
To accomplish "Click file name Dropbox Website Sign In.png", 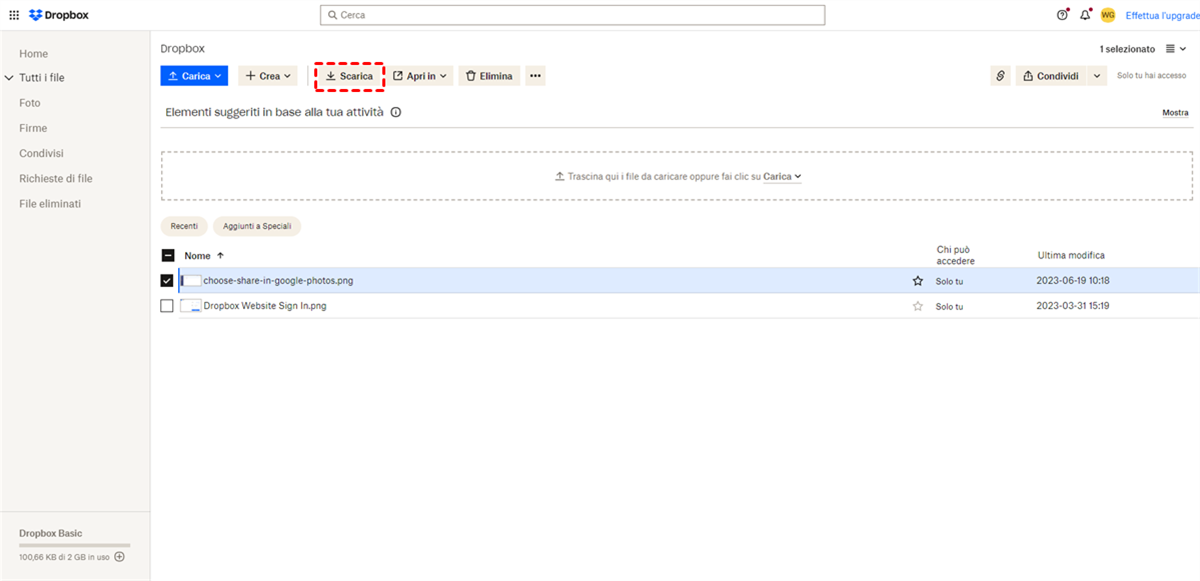I will tap(265, 306).
